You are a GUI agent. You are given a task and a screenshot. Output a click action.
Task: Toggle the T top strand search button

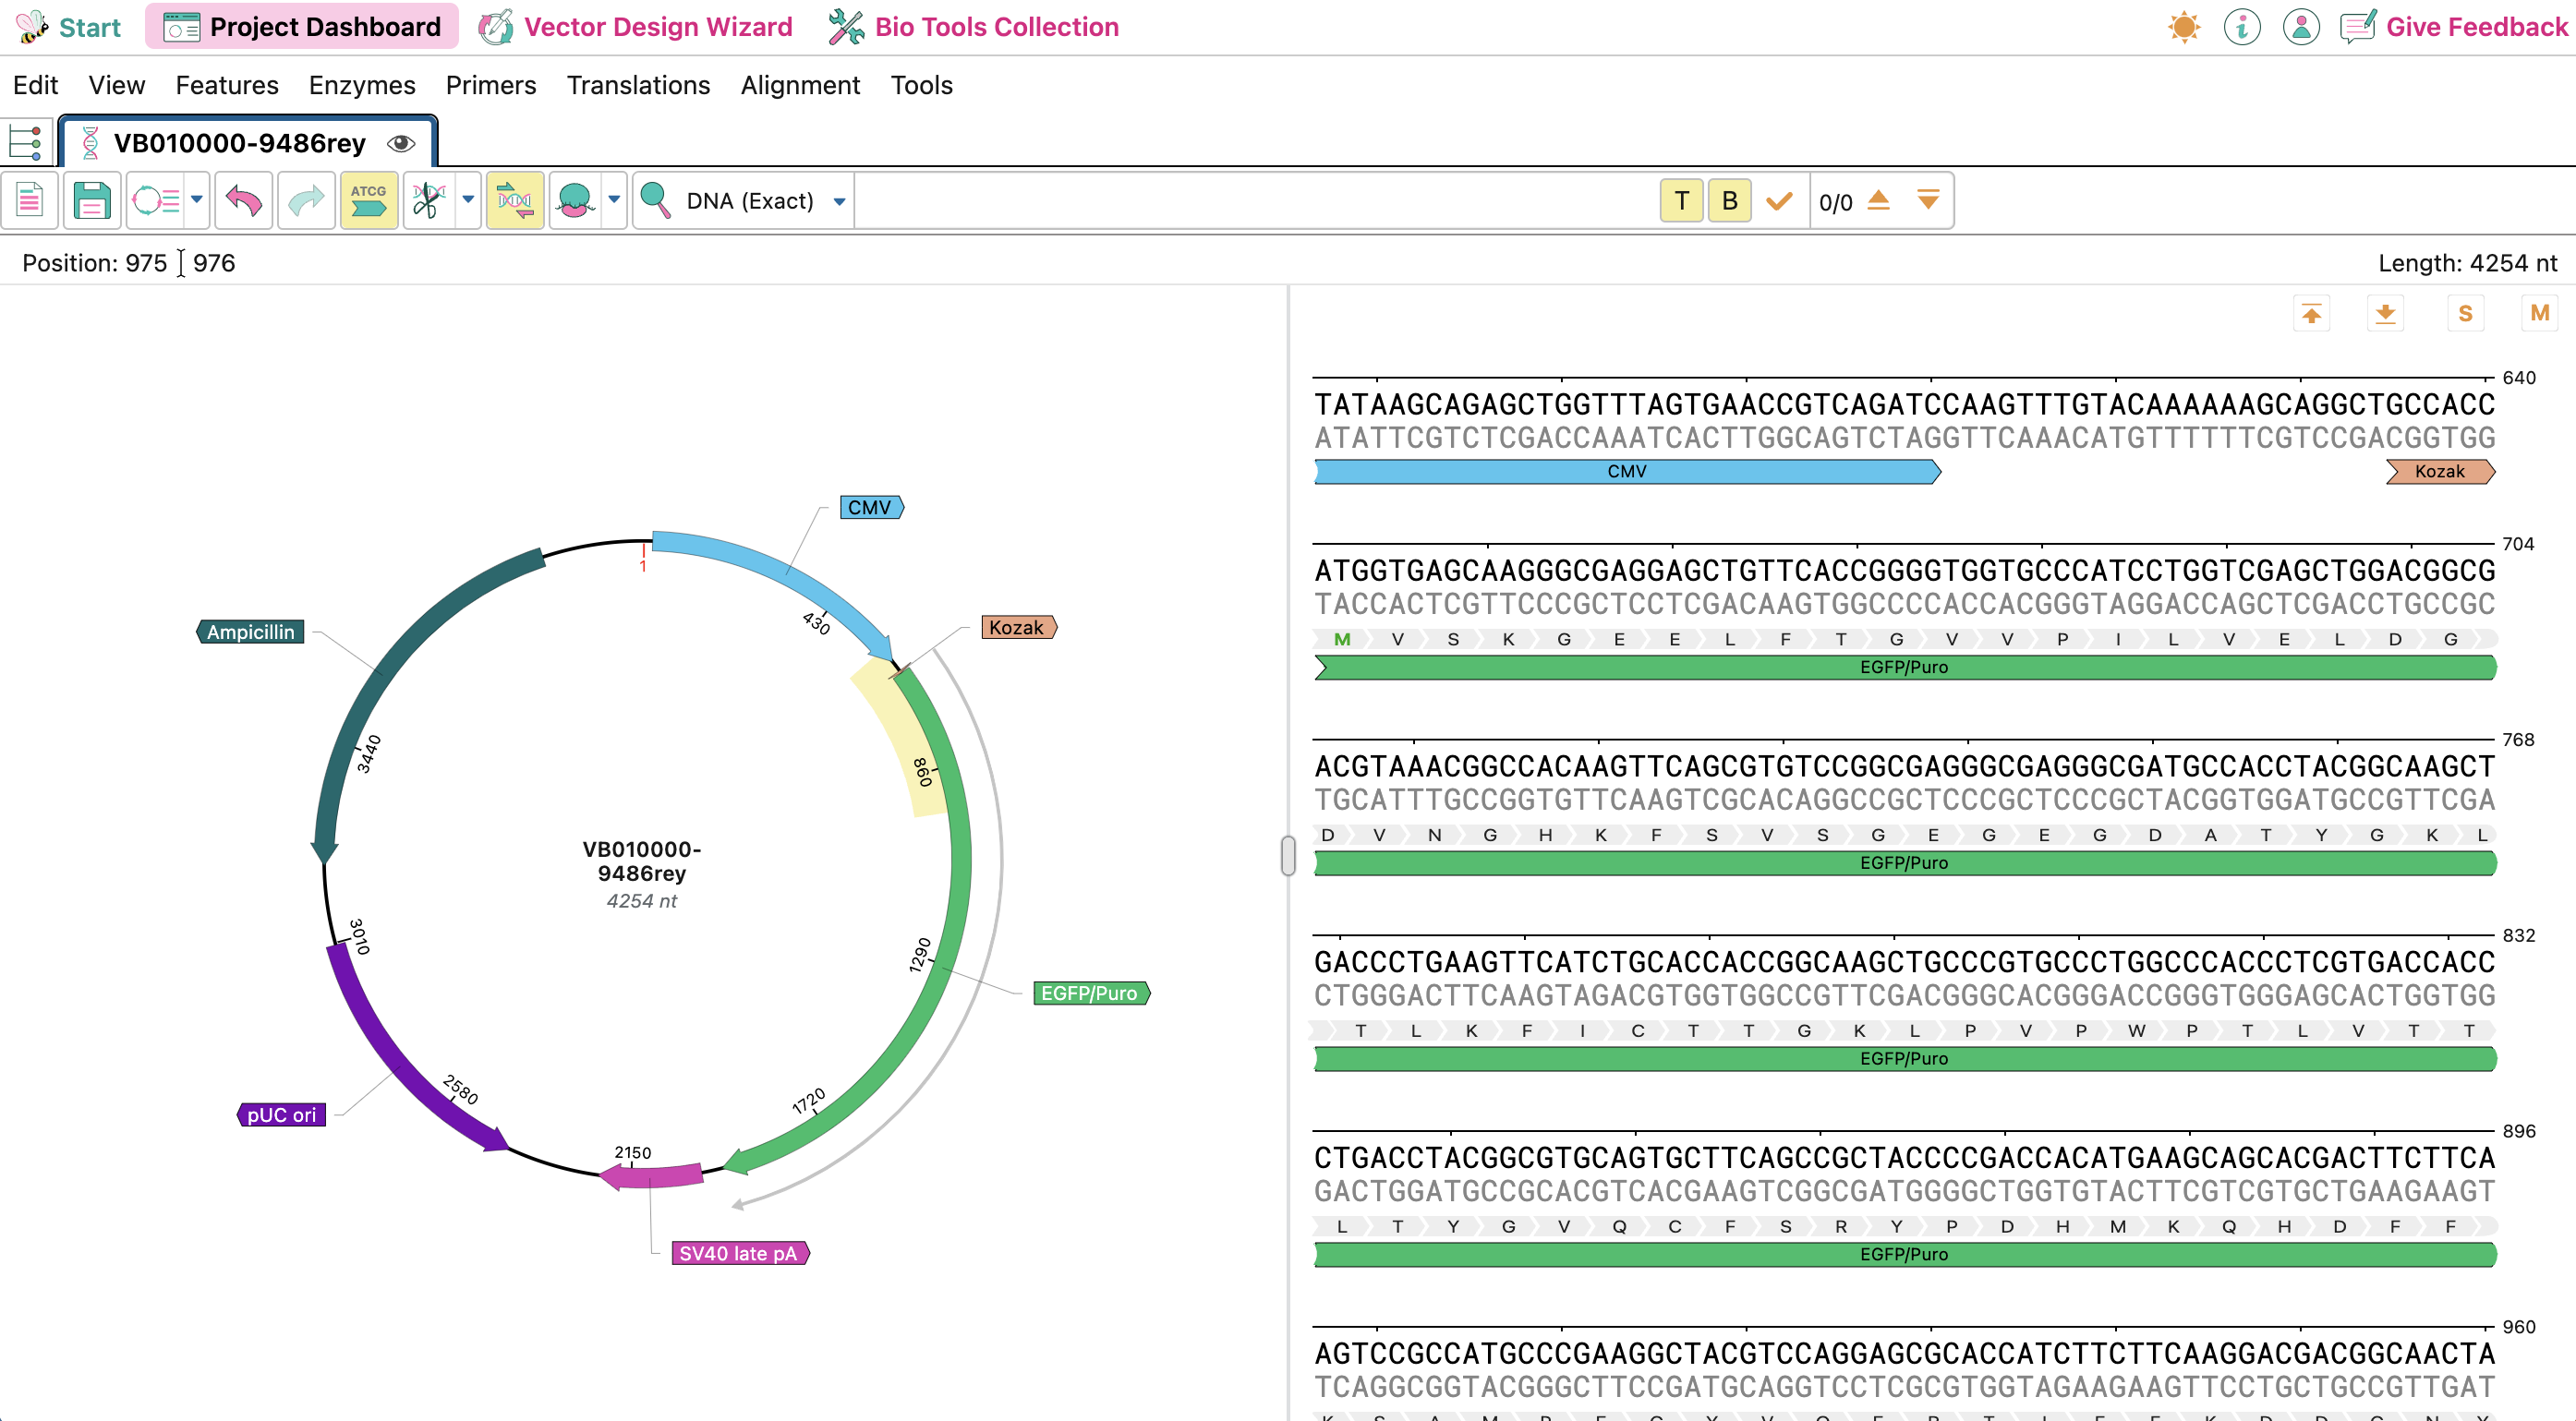coord(1681,201)
